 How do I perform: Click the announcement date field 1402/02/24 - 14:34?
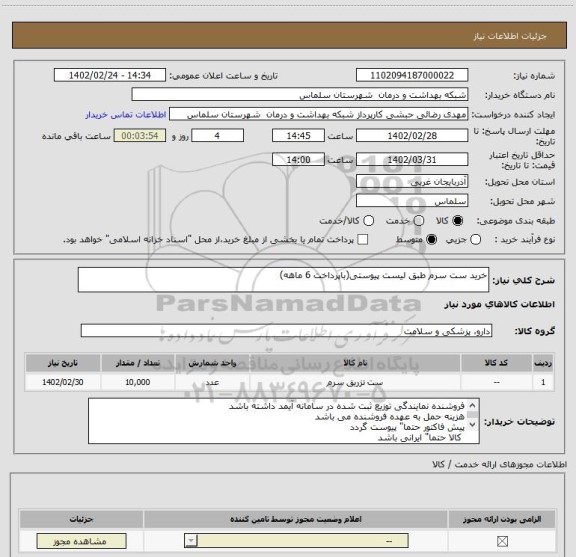pyautogui.click(x=110, y=75)
